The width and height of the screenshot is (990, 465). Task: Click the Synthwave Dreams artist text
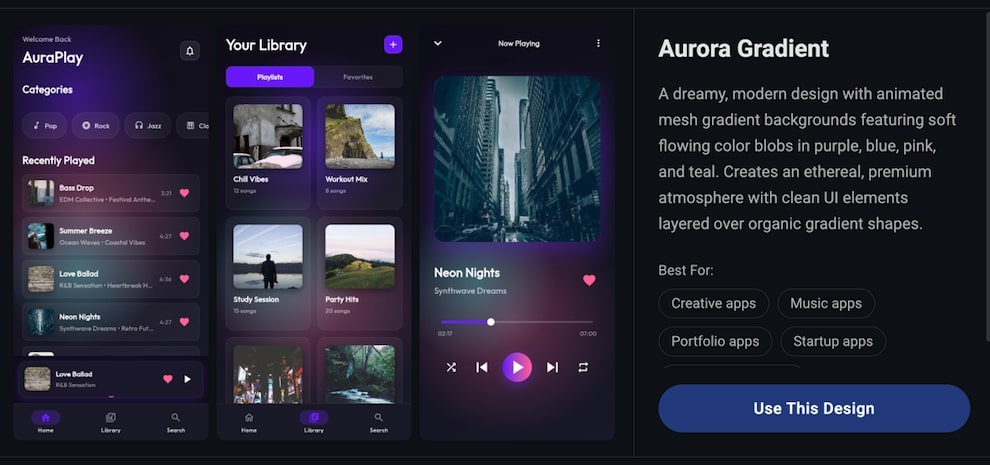click(470, 291)
